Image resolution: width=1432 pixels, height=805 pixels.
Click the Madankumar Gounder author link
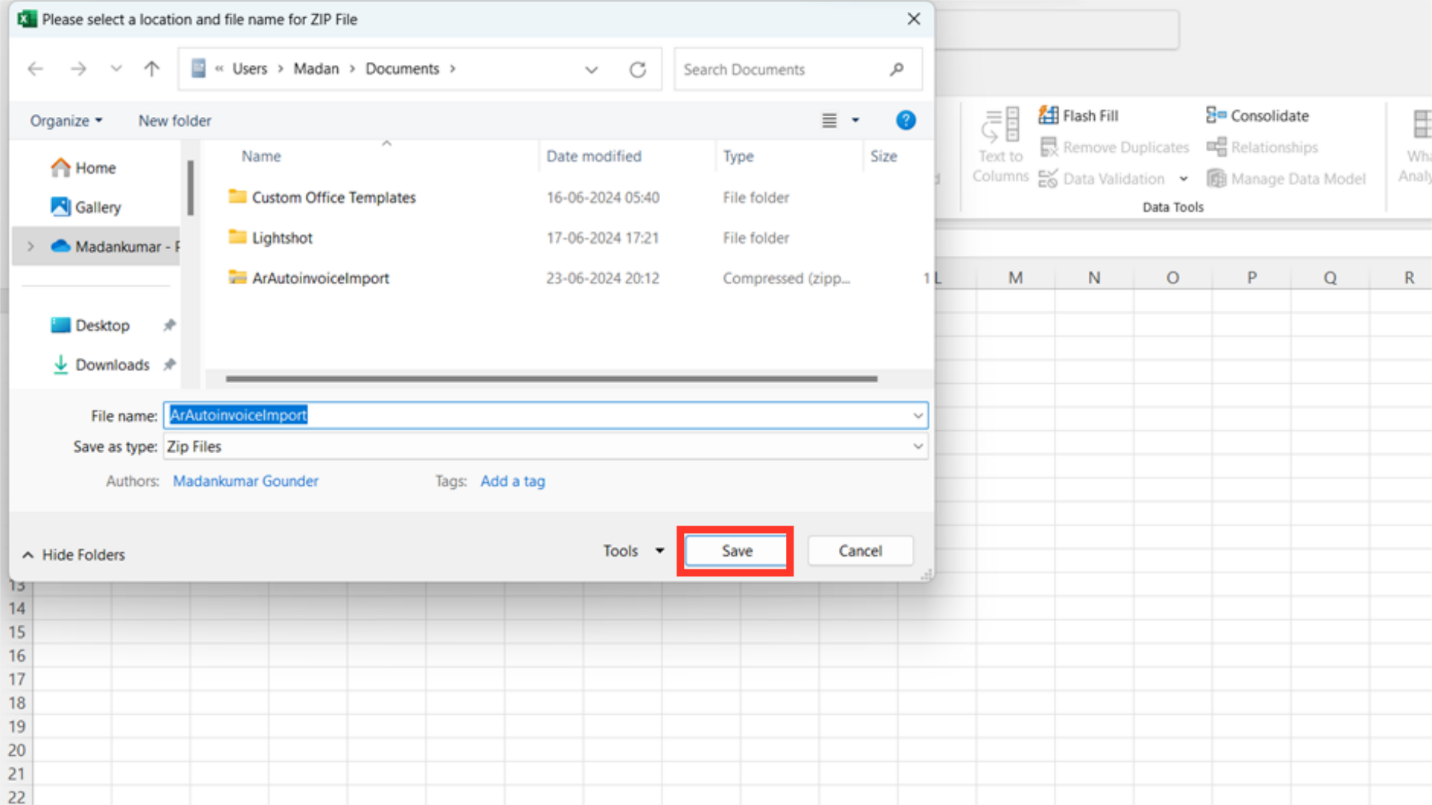click(x=246, y=481)
